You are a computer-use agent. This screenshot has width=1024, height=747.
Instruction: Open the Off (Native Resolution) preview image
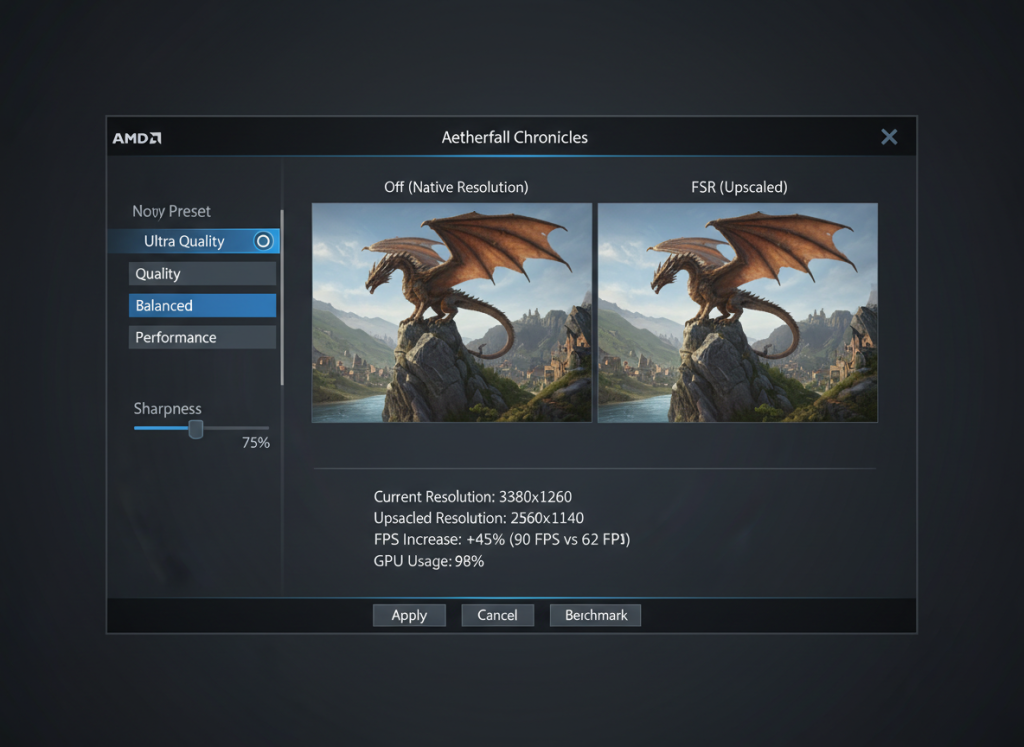pyautogui.click(x=452, y=313)
